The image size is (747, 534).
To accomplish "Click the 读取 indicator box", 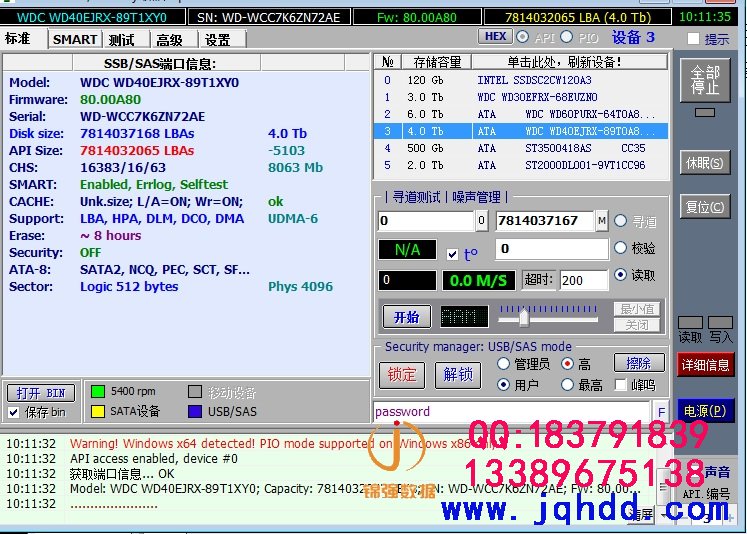I will tap(690, 322).
